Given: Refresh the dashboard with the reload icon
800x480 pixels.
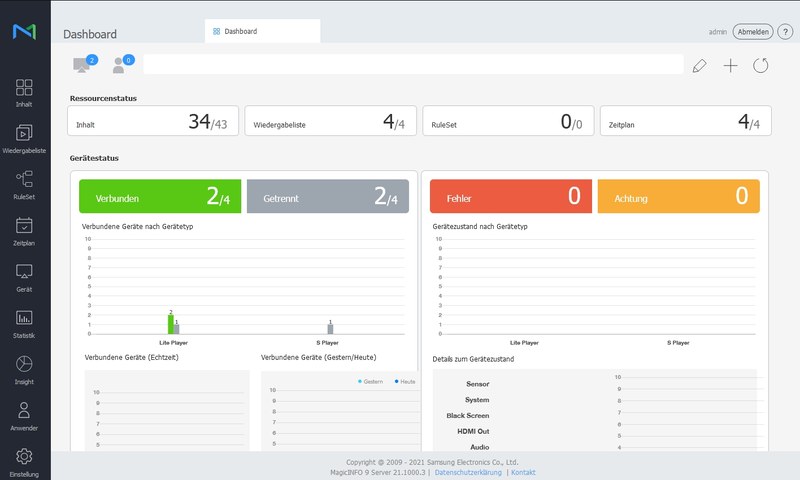Looking at the screenshot, I should pos(761,65).
